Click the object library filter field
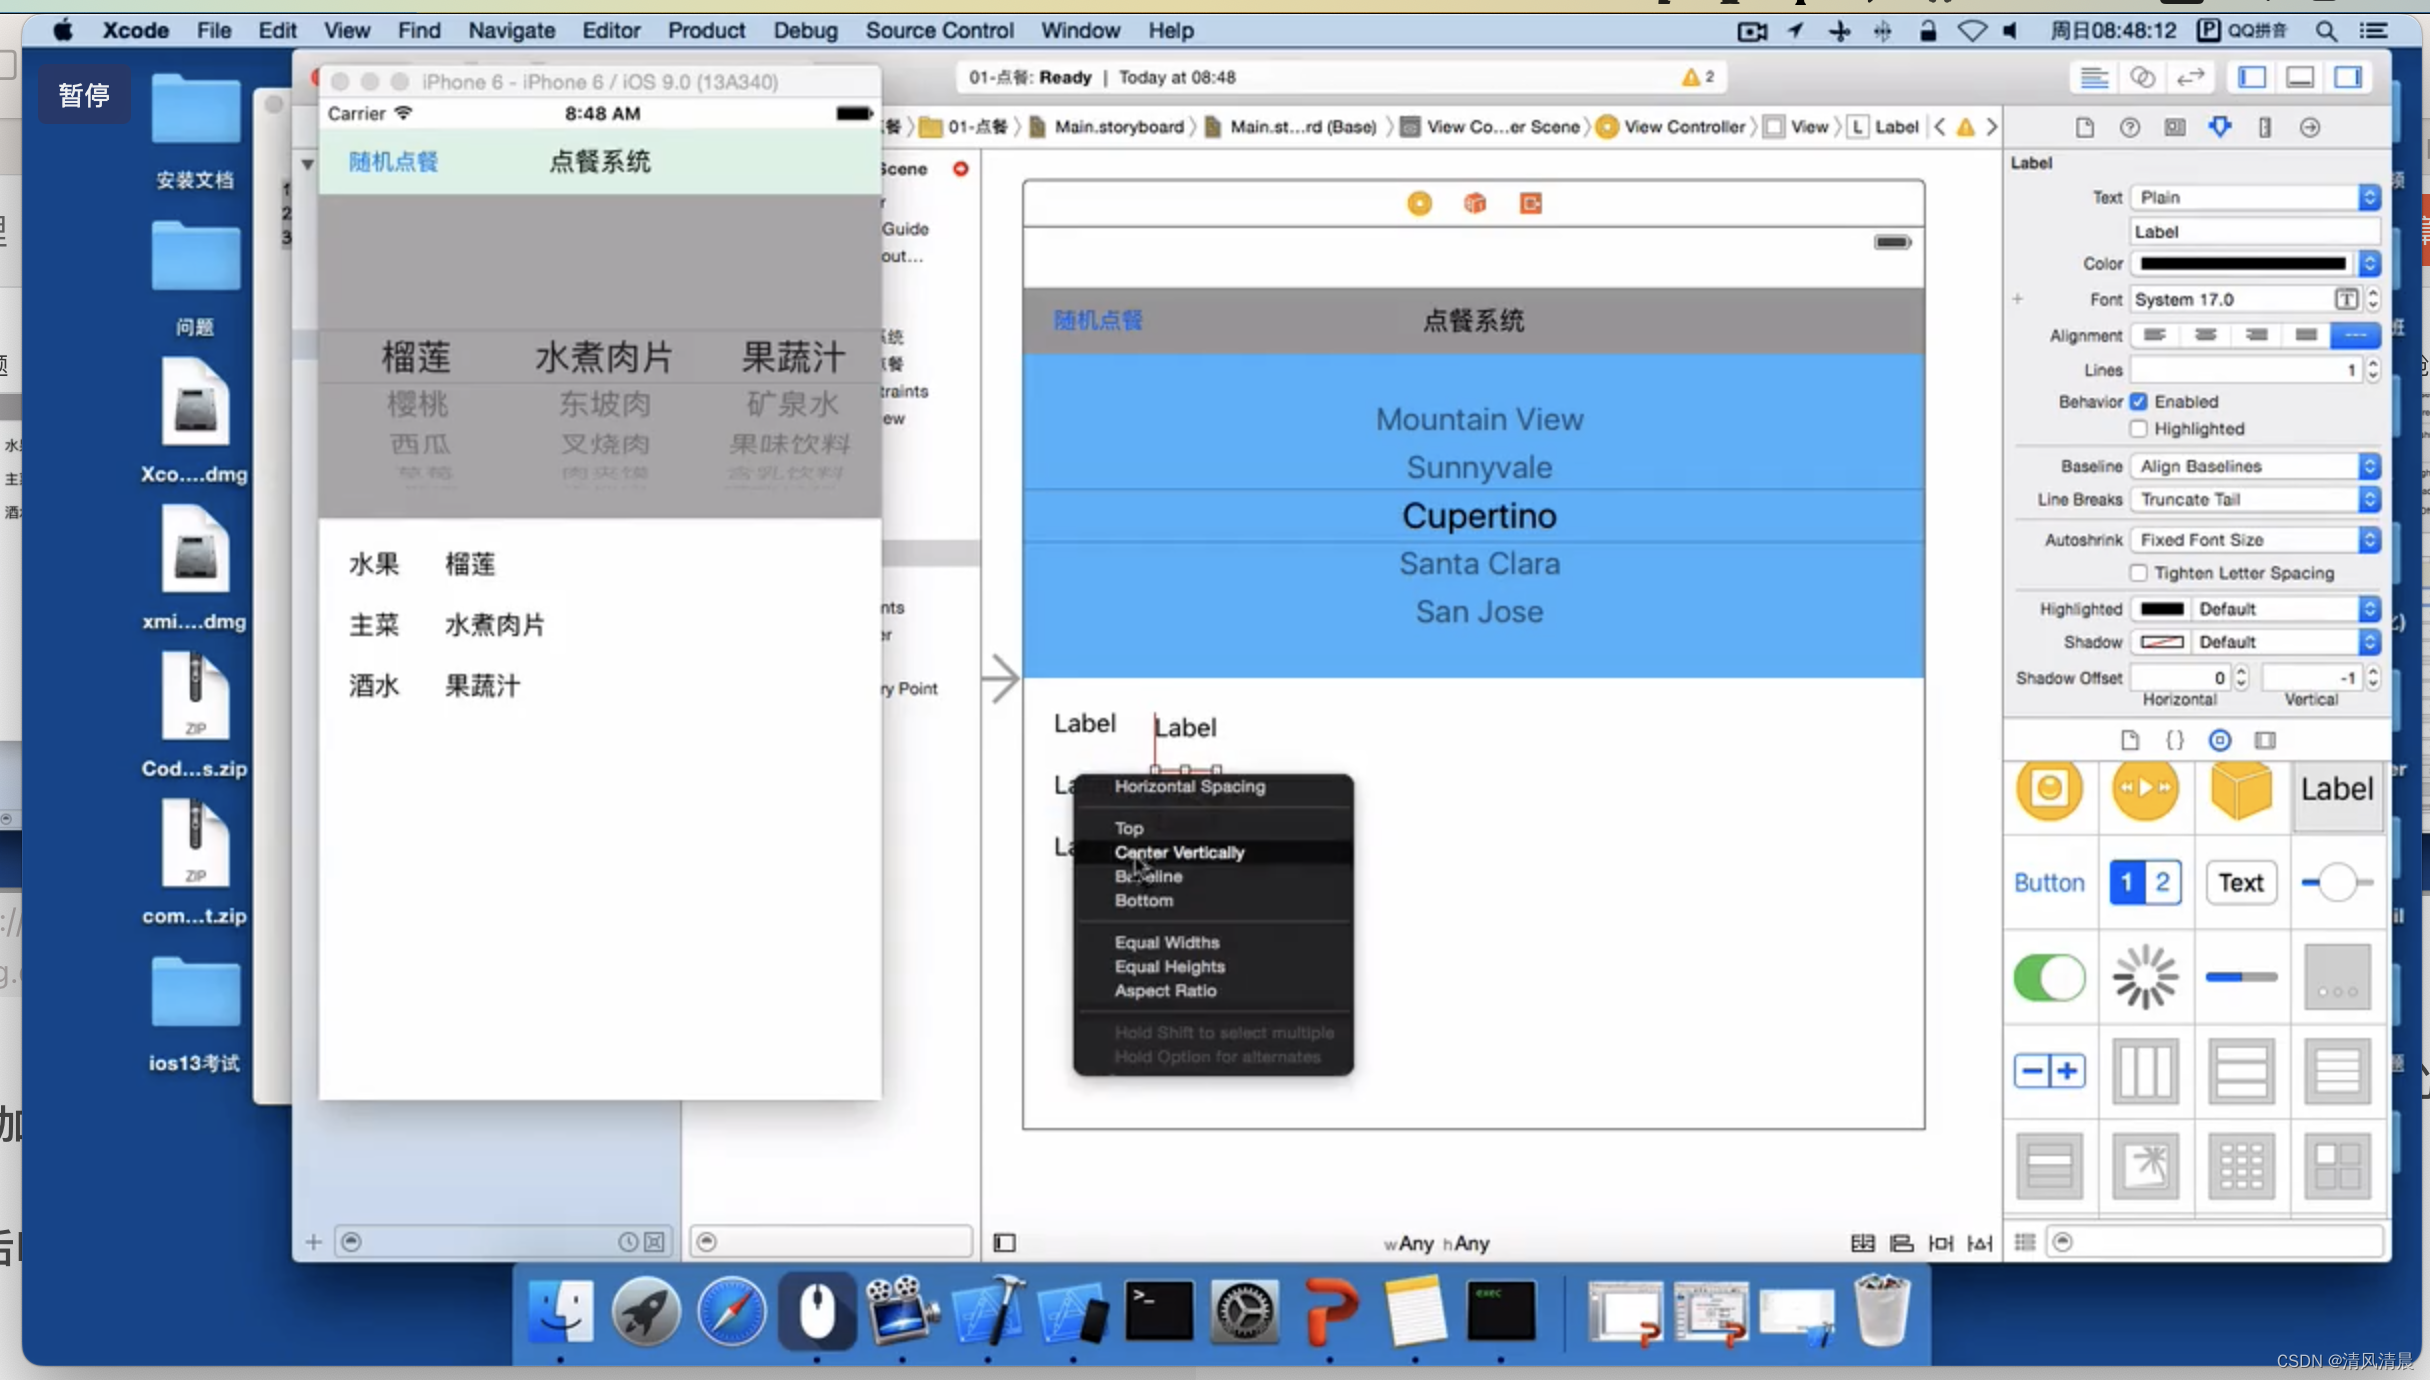2430x1380 pixels. pyautogui.click(x=2213, y=1242)
